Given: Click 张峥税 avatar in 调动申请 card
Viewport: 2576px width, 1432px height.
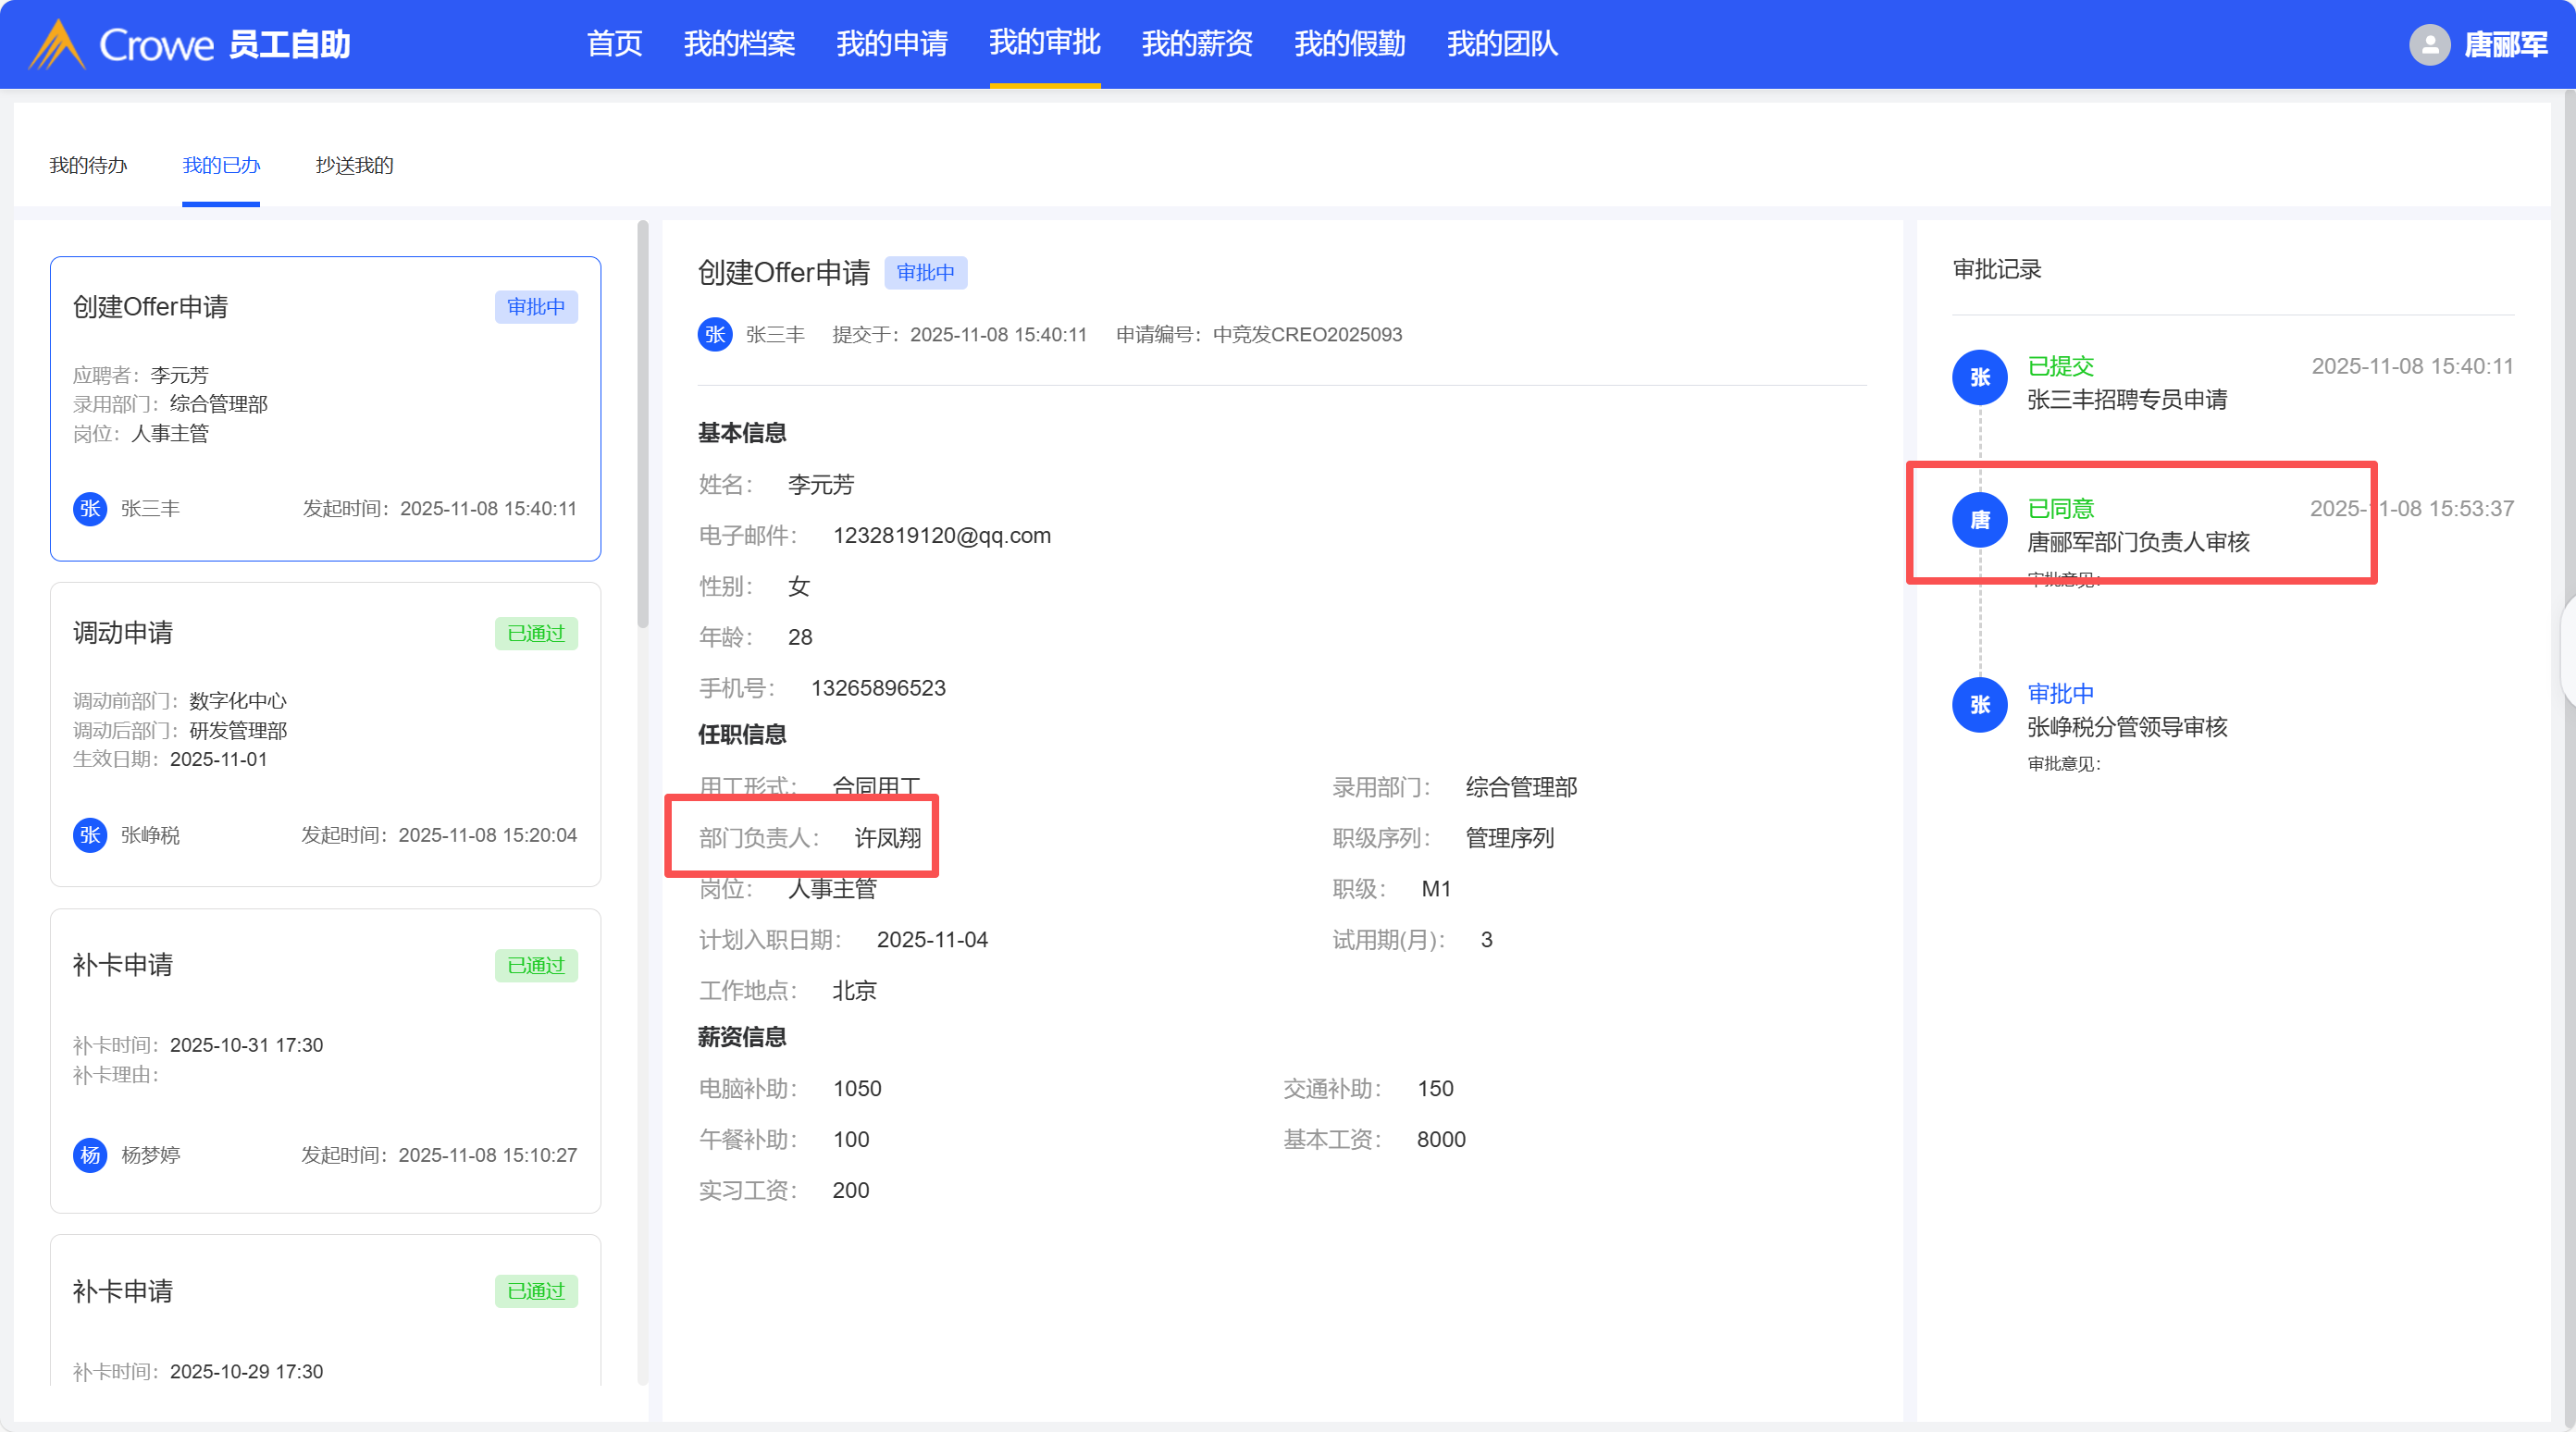Looking at the screenshot, I should 90,835.
